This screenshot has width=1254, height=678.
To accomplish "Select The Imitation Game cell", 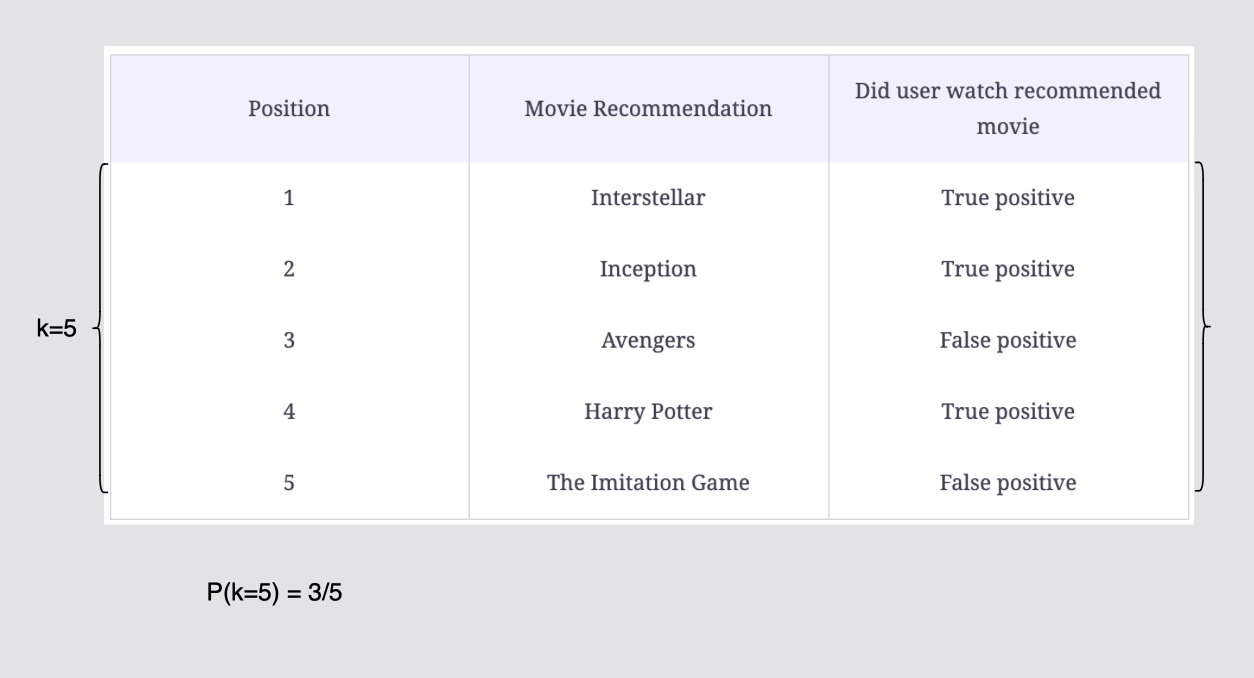I will point(648,483).
